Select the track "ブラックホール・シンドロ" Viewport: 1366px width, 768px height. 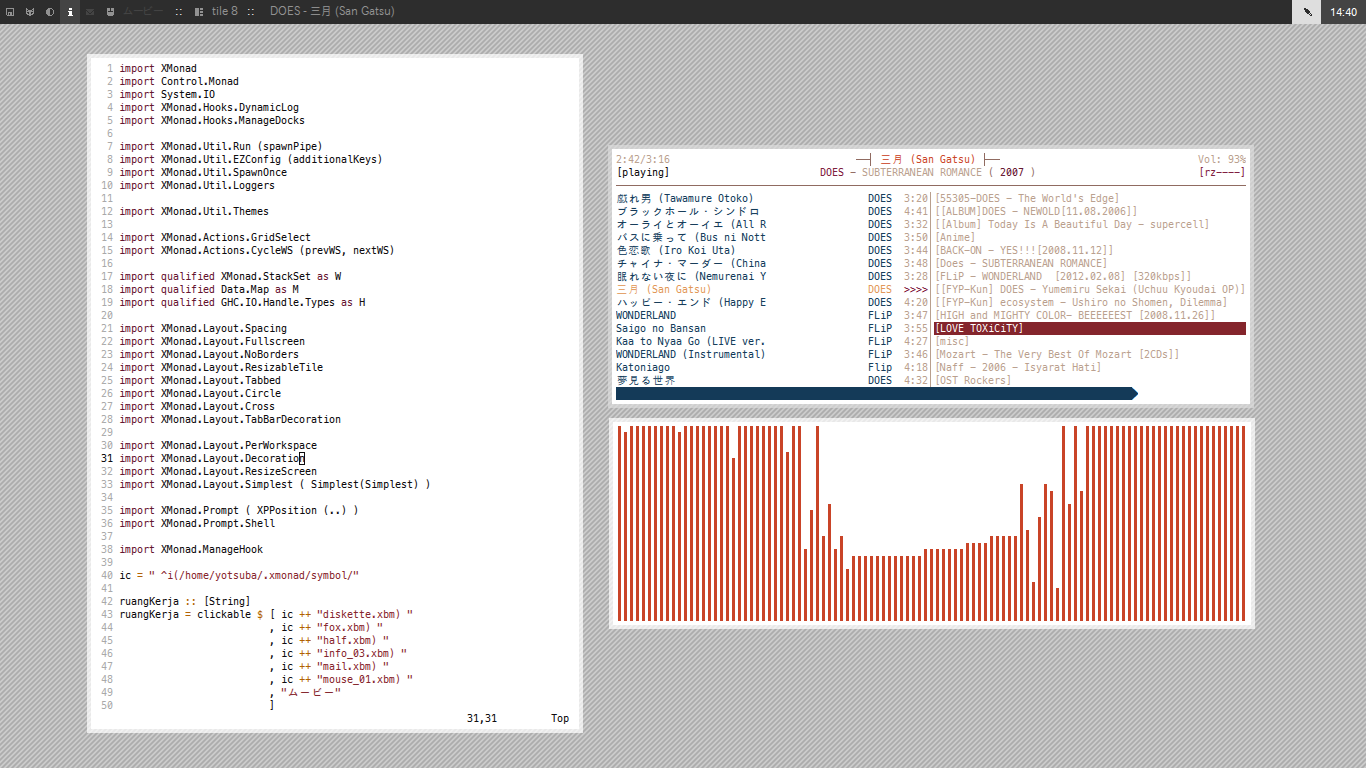tap(688, 211)
